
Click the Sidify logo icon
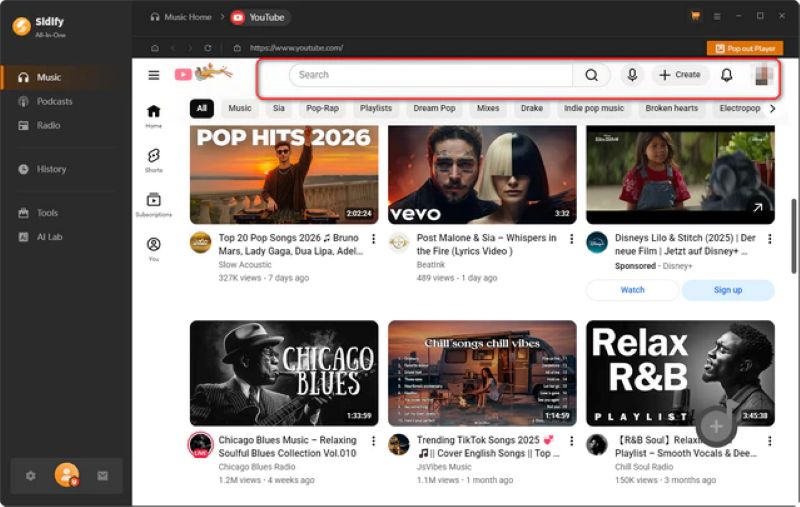click(21, 27)
